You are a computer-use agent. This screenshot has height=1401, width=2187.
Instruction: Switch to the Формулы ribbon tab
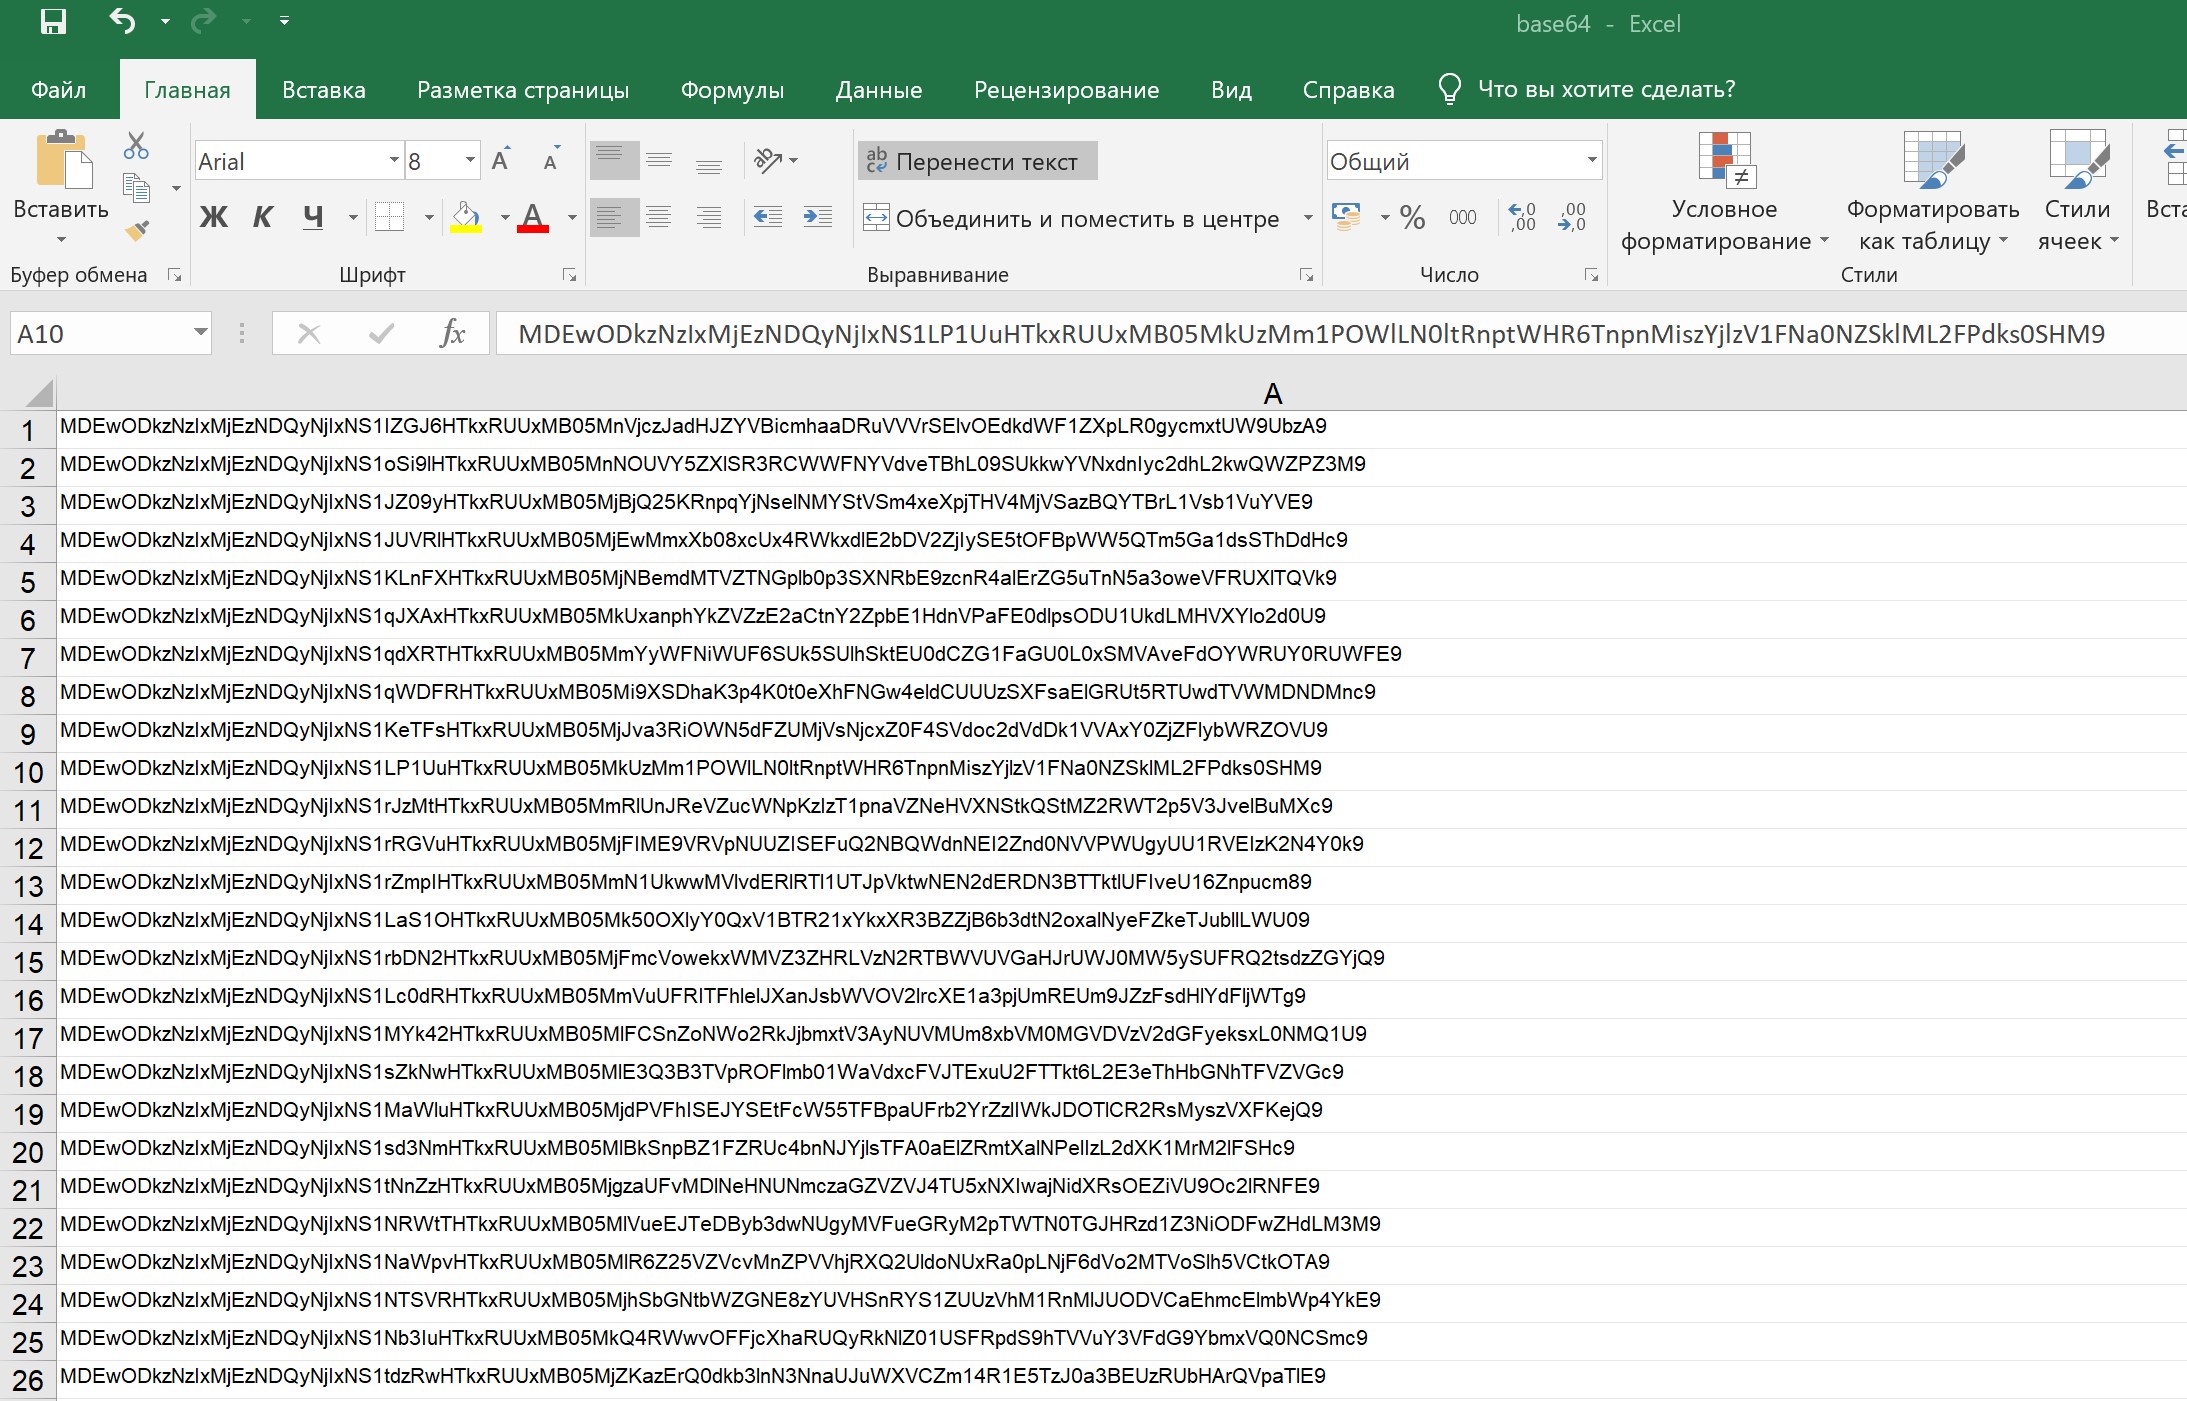point(732,89)
